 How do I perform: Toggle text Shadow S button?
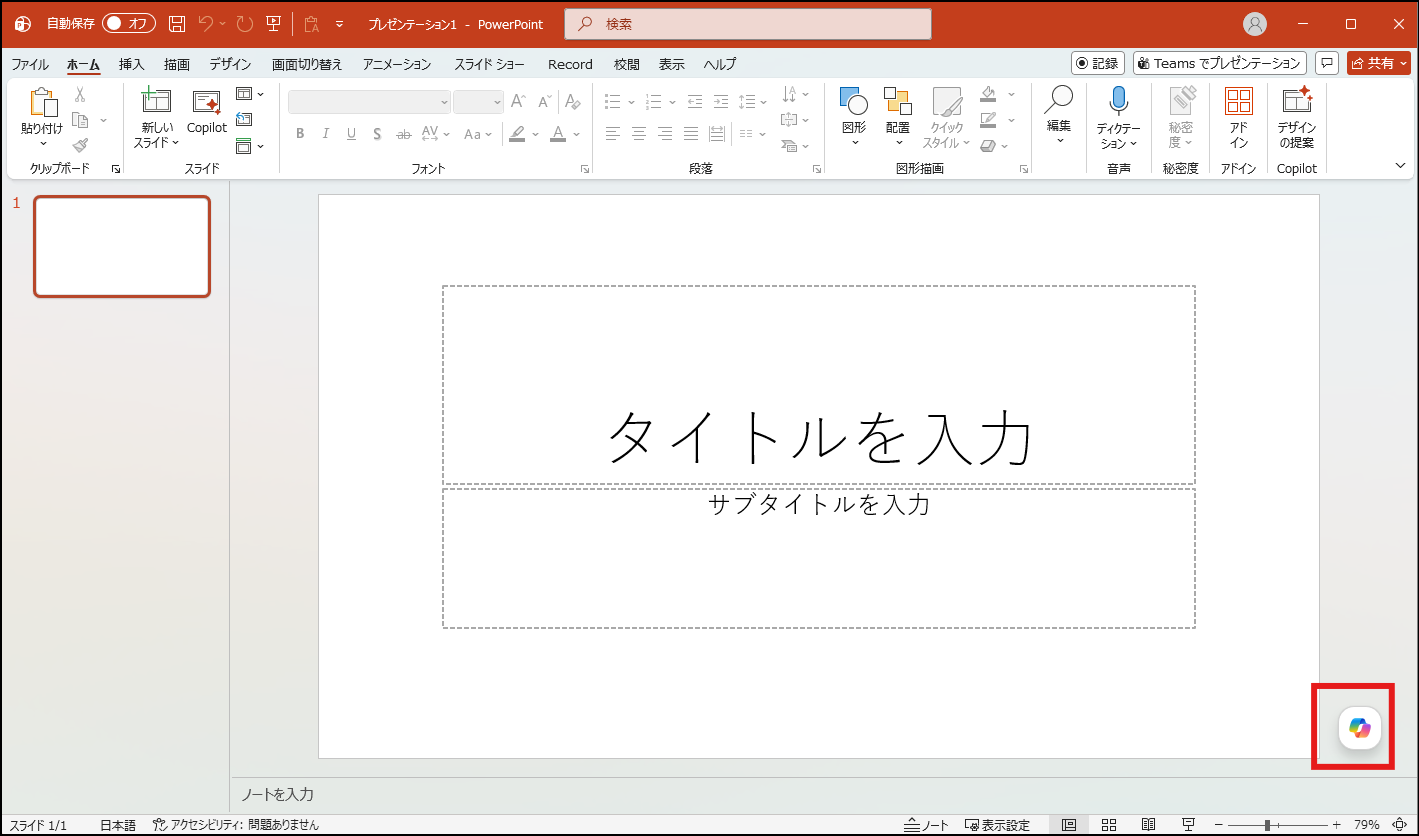point(377,134)
